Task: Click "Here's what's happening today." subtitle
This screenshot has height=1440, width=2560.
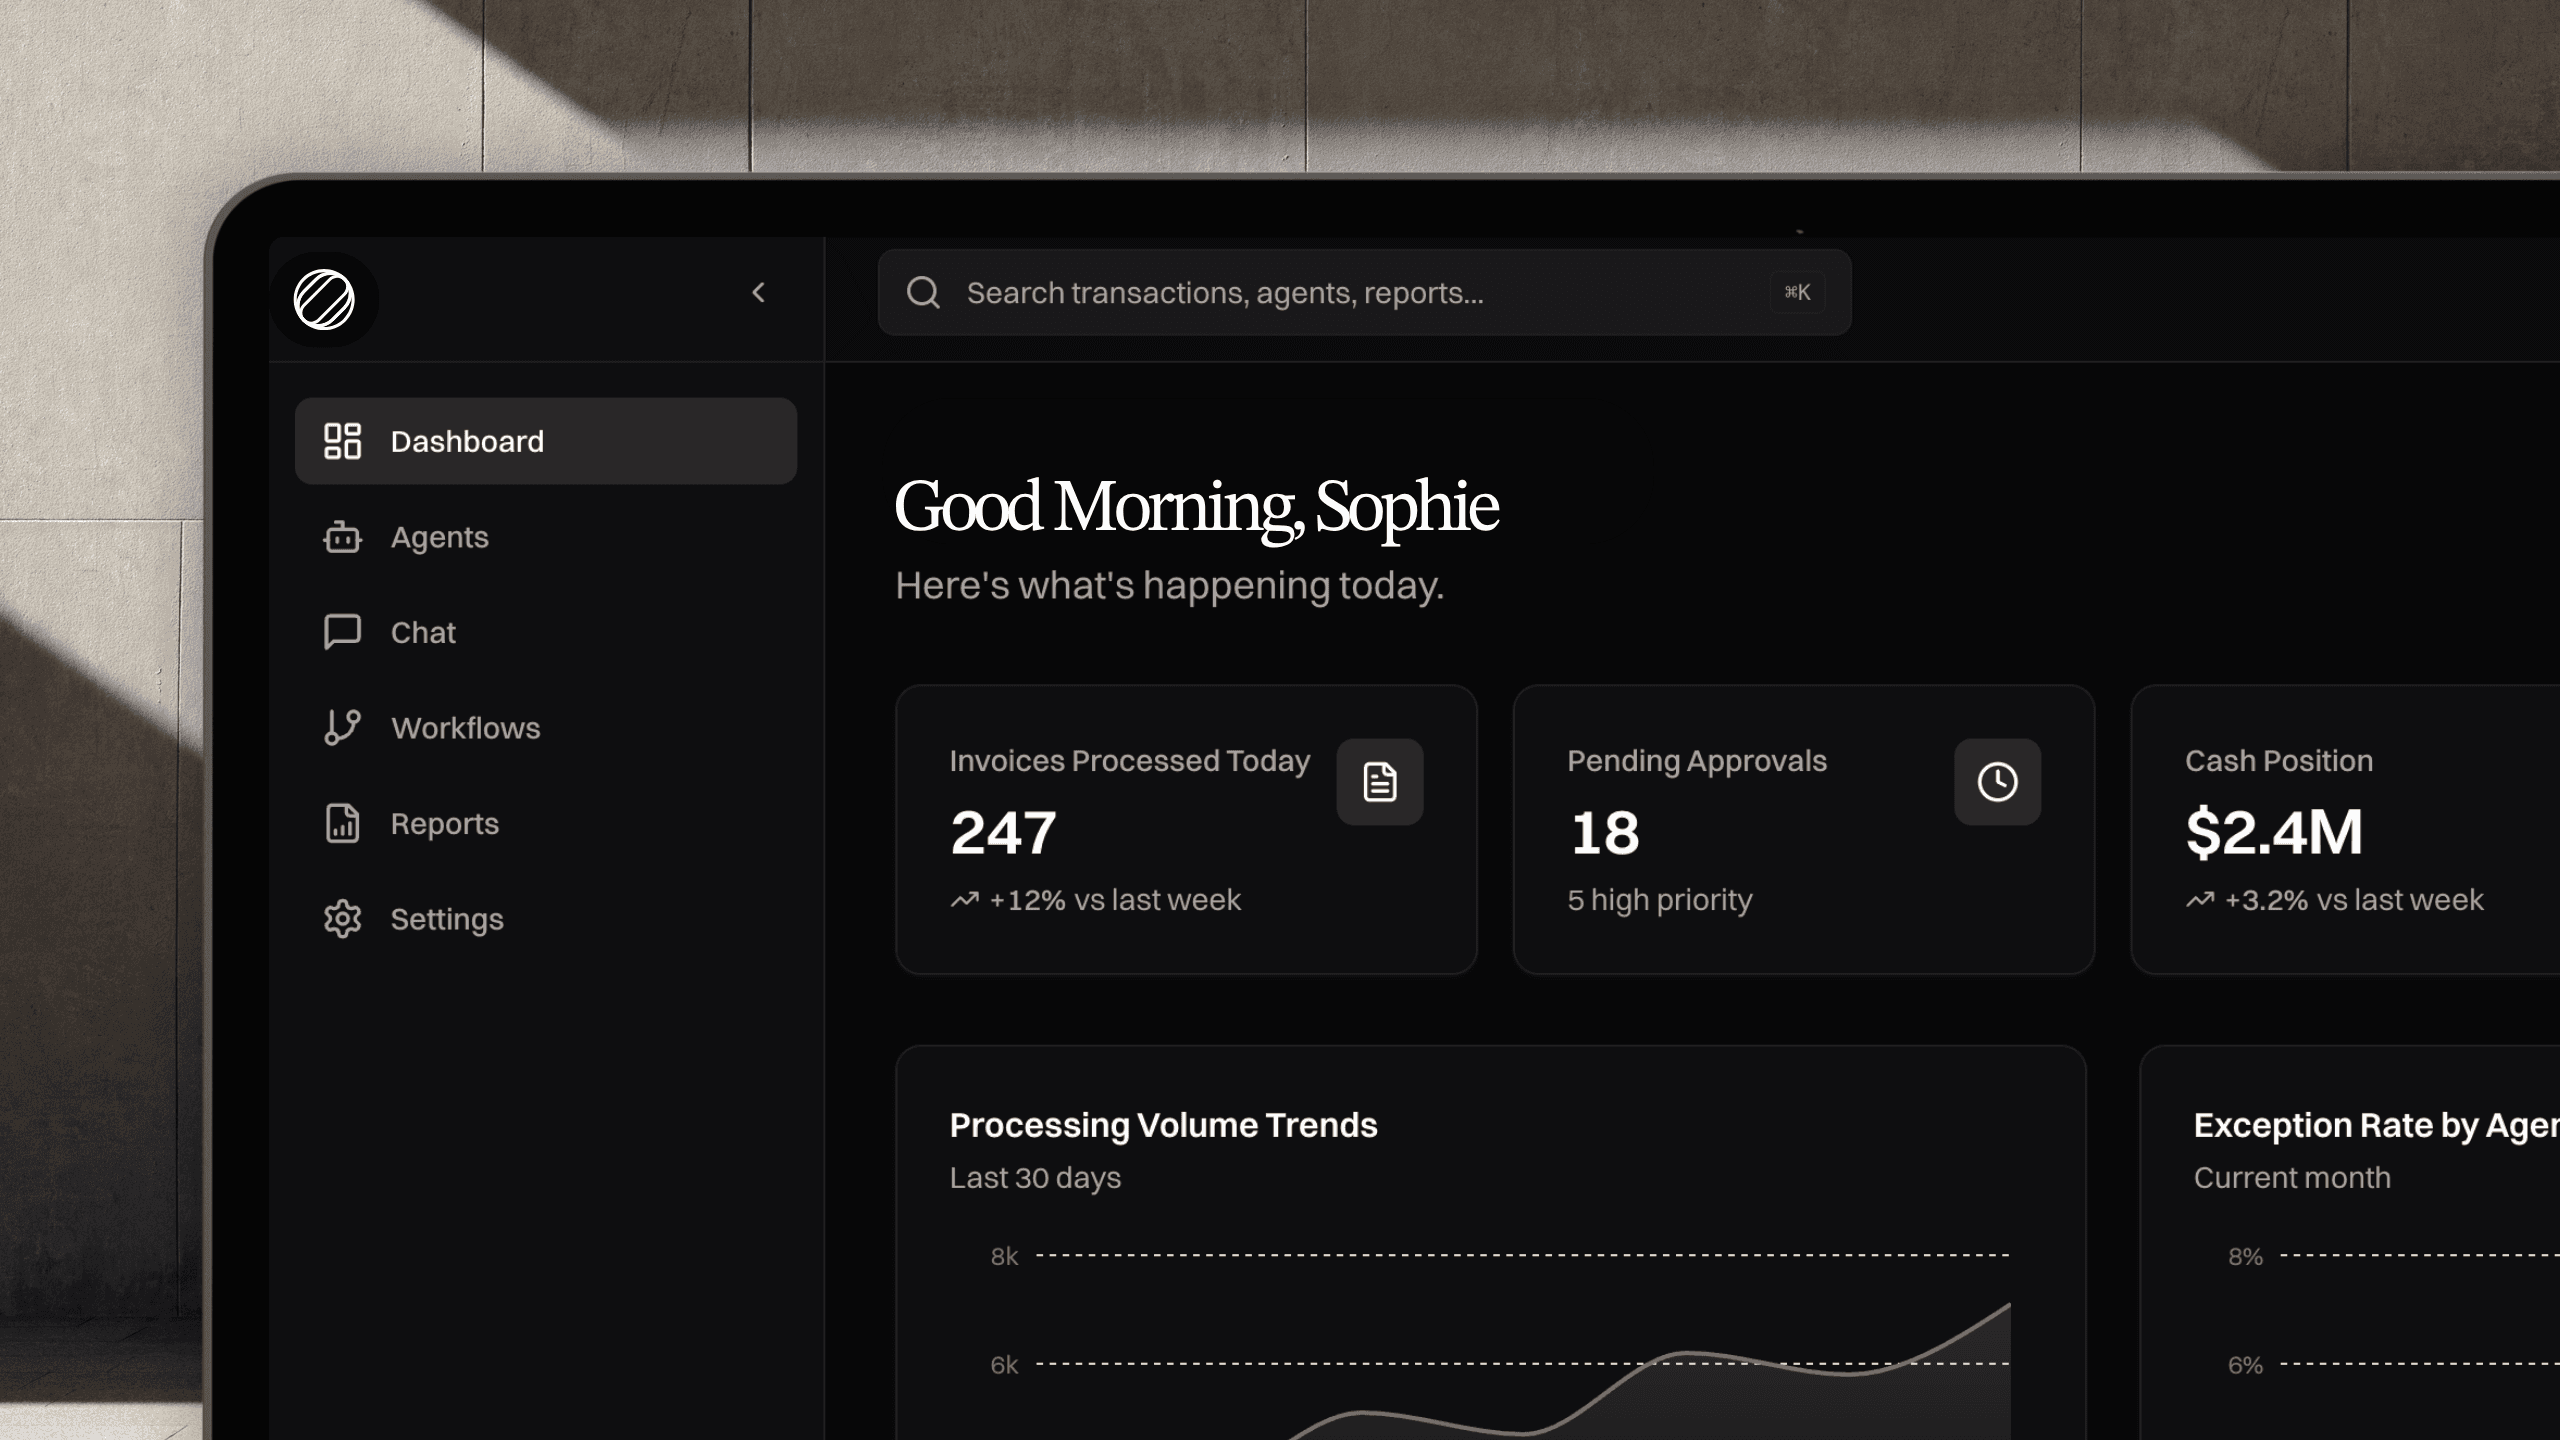Action: click(1170, 585)
